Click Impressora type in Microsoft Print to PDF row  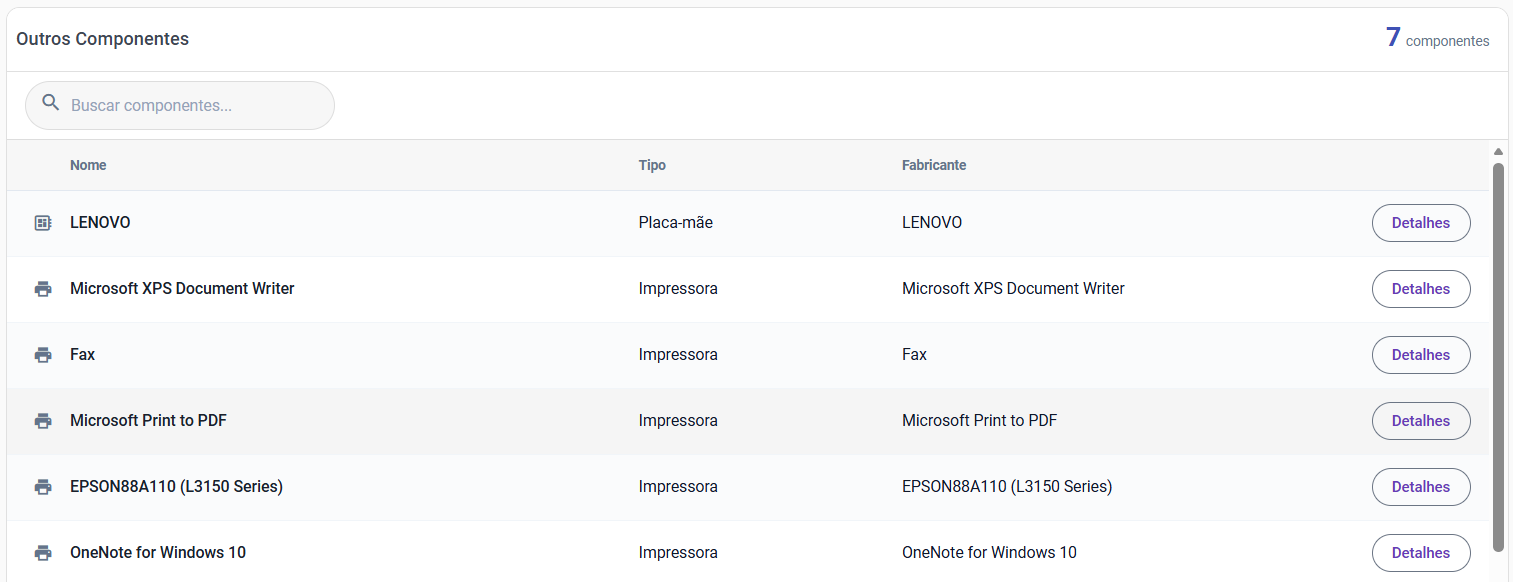click(678, 421)
